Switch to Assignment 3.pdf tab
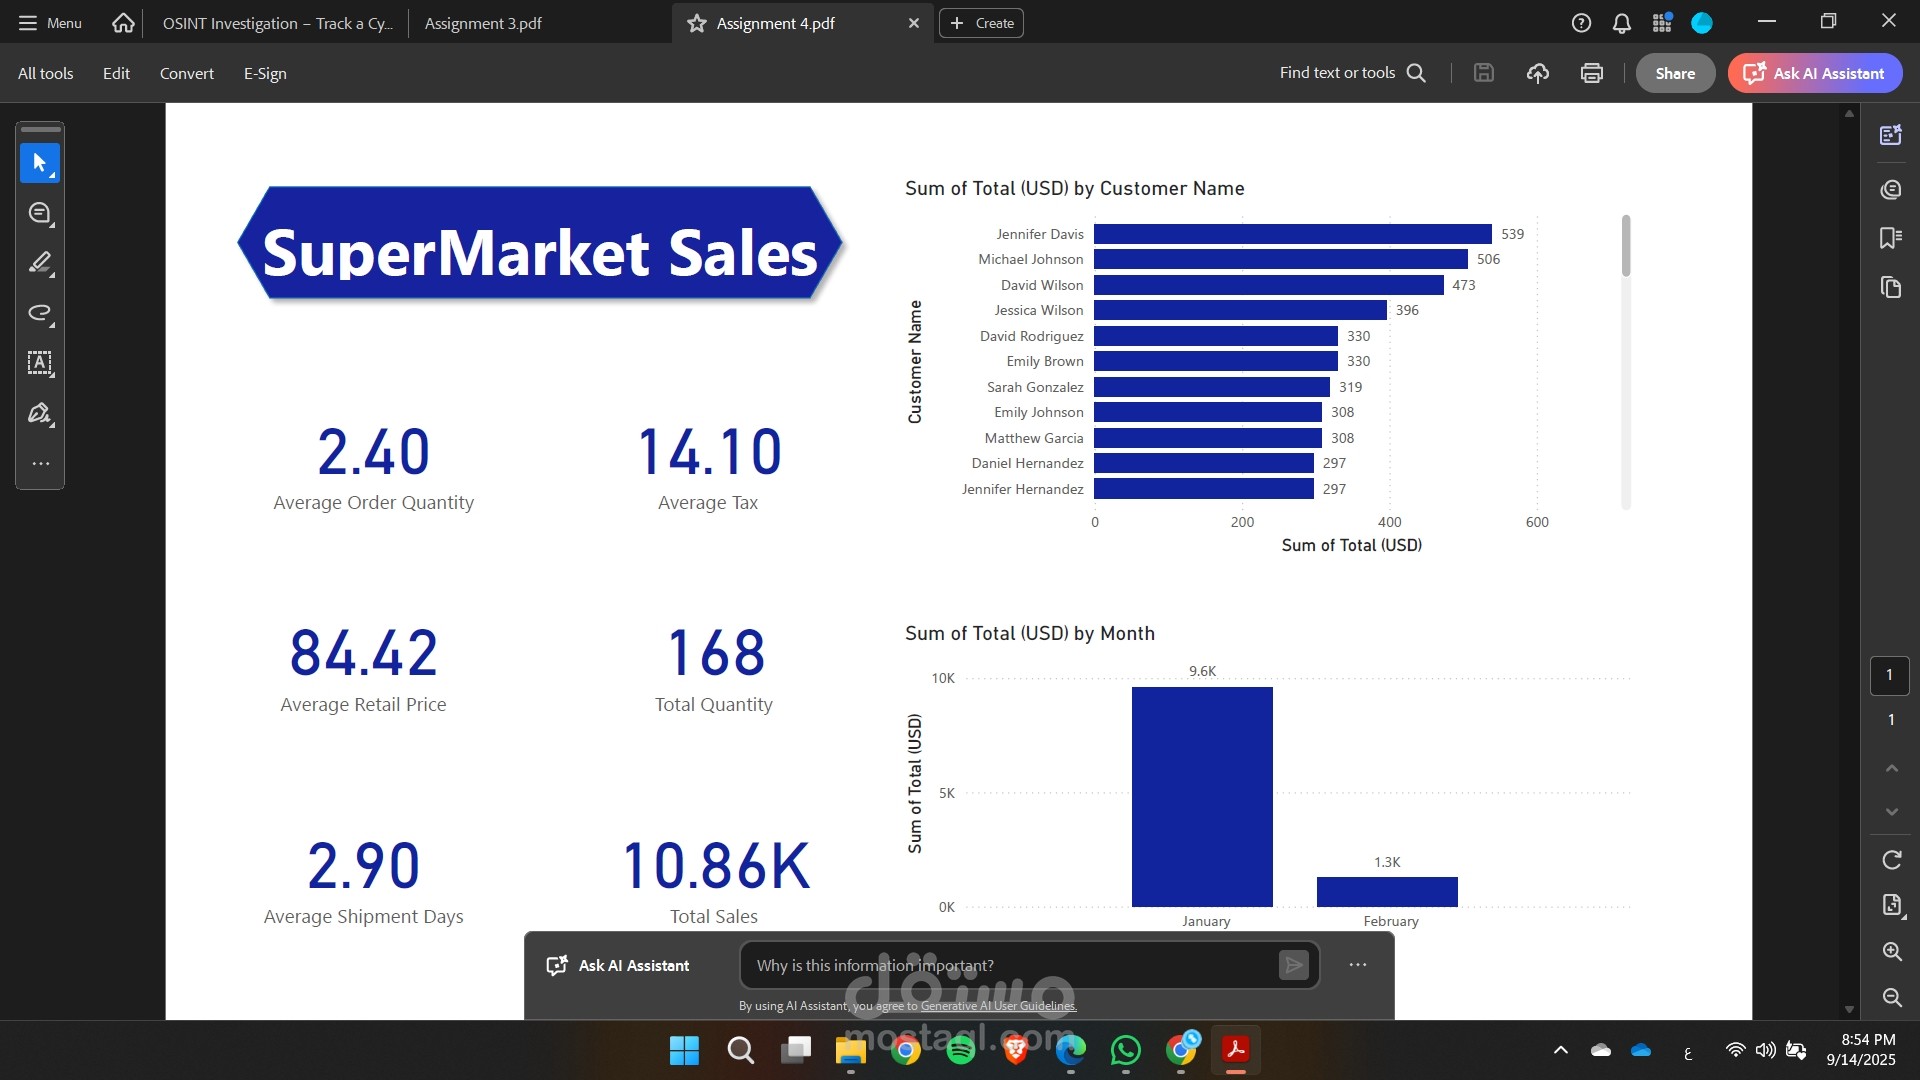This screenshot has height=1080, width=1920. pyautogui.click(x=483, y=23)
